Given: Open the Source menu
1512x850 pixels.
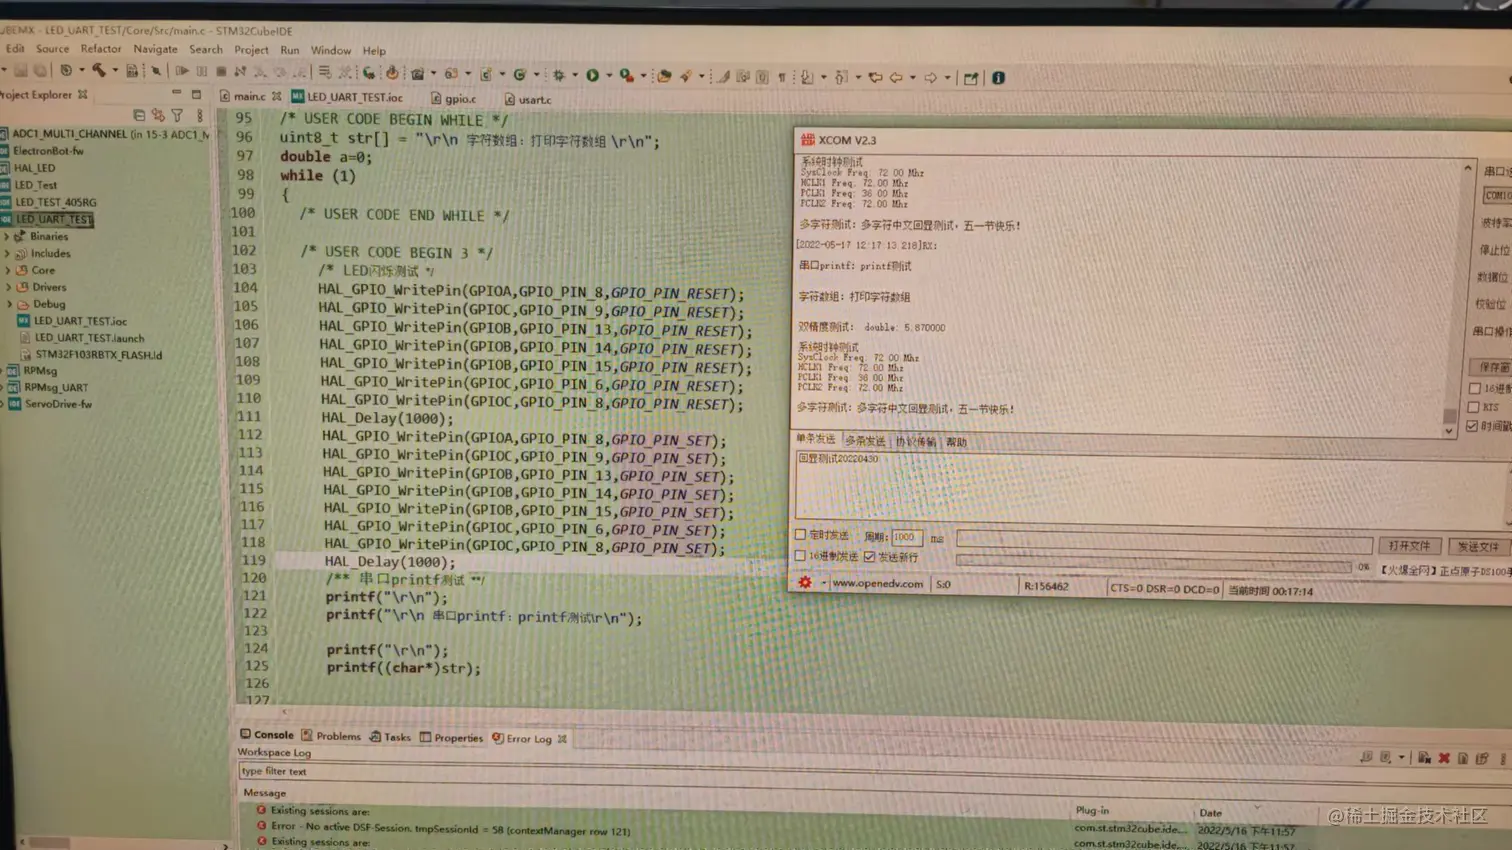Looking at the screenshot, I should [53, 48].
